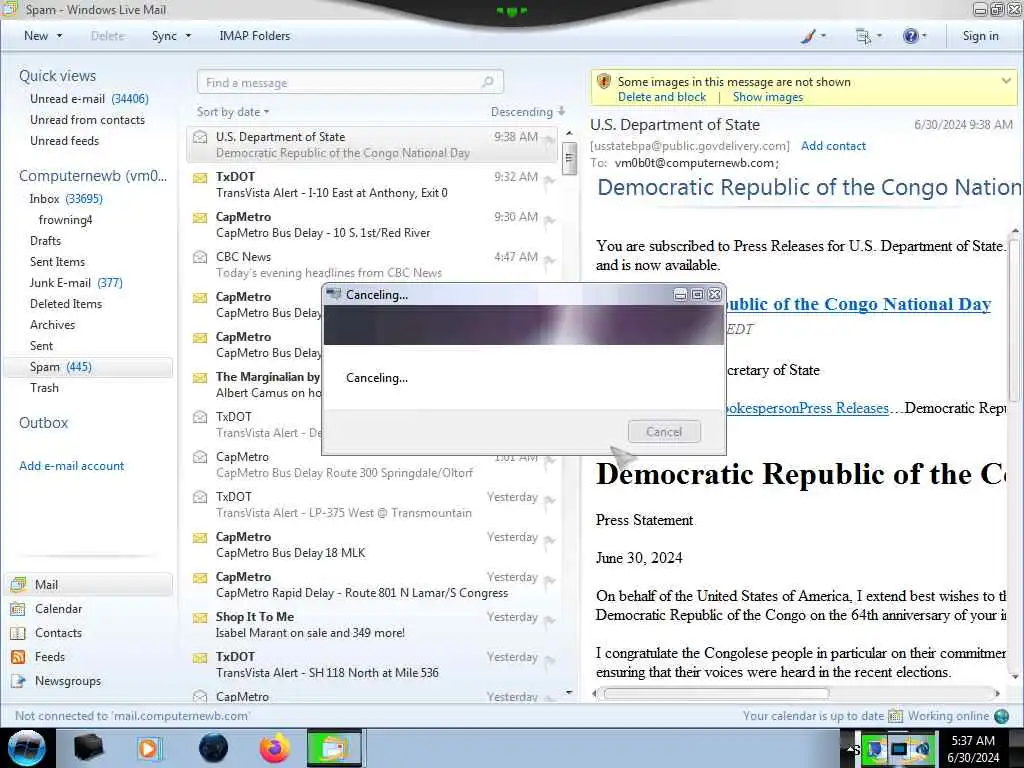Collapse the image warning bar chevron

pyautogui.click(x=1006, y=81)
